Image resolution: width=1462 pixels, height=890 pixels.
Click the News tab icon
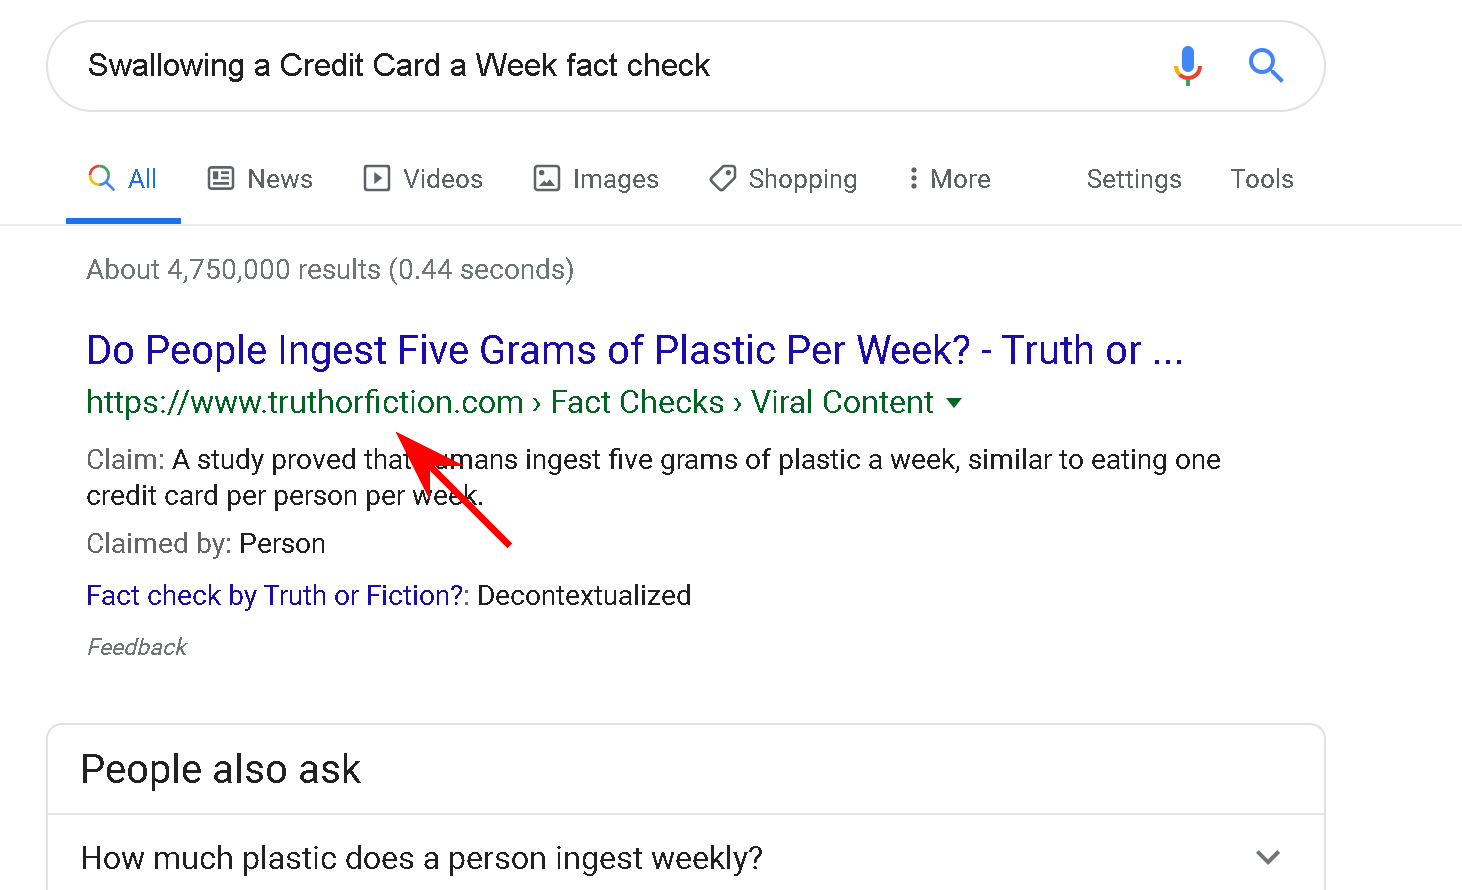click(220, 179)
